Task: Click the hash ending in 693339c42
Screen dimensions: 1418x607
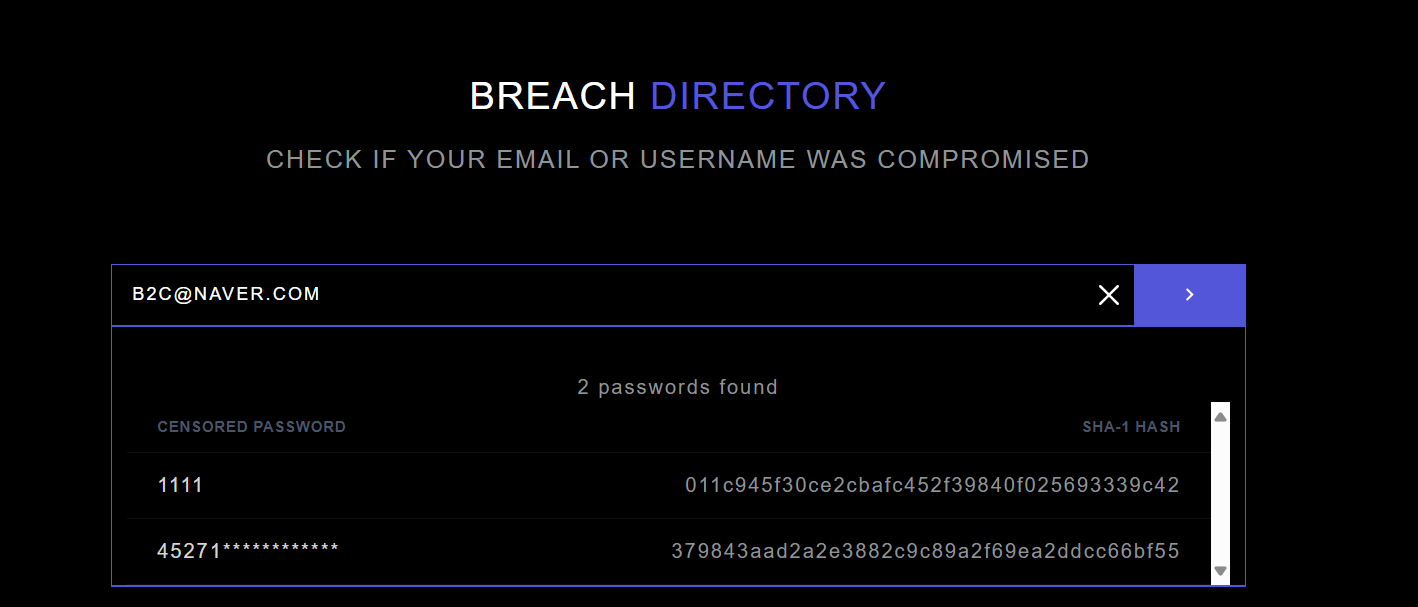Action: pyautogui.click(x=932, y=485)
